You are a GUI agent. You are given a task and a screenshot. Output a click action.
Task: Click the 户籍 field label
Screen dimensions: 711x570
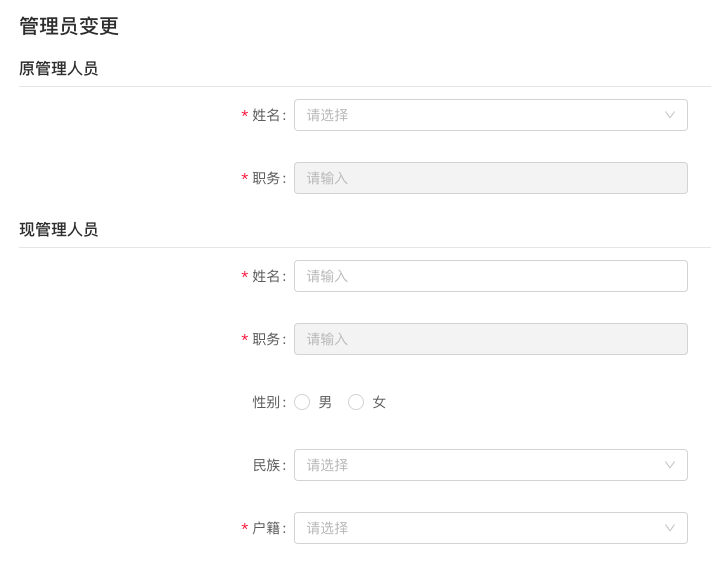point(266,528)
